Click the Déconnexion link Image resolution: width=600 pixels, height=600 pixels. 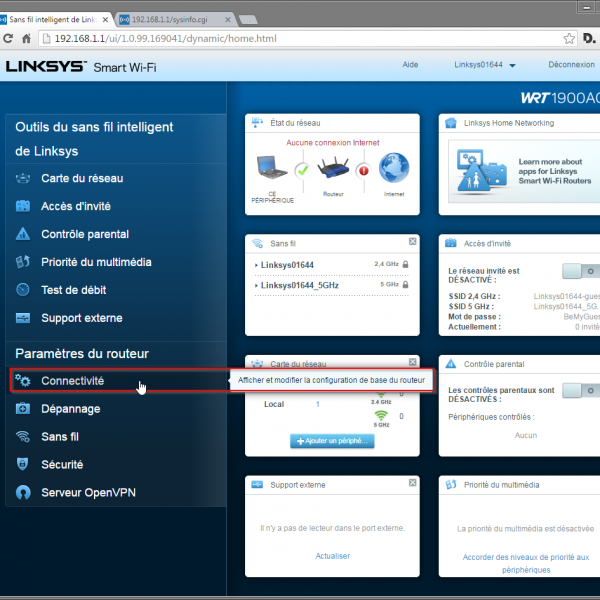point(571,65)
